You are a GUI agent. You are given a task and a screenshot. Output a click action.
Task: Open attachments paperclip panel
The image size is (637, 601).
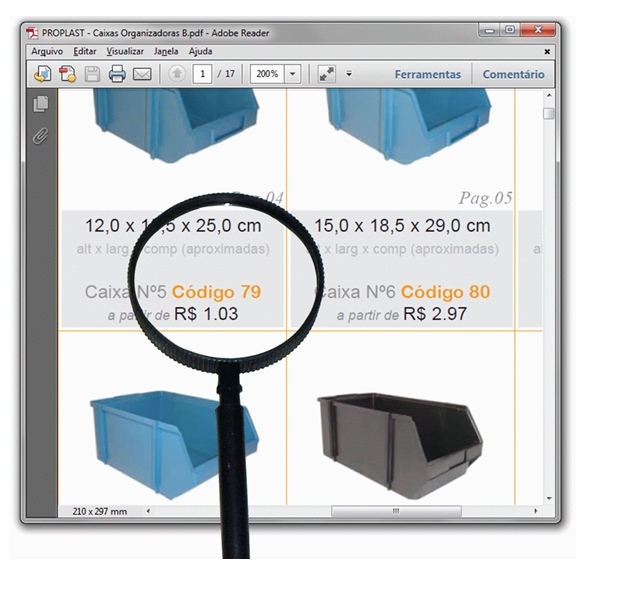(41, 135)
